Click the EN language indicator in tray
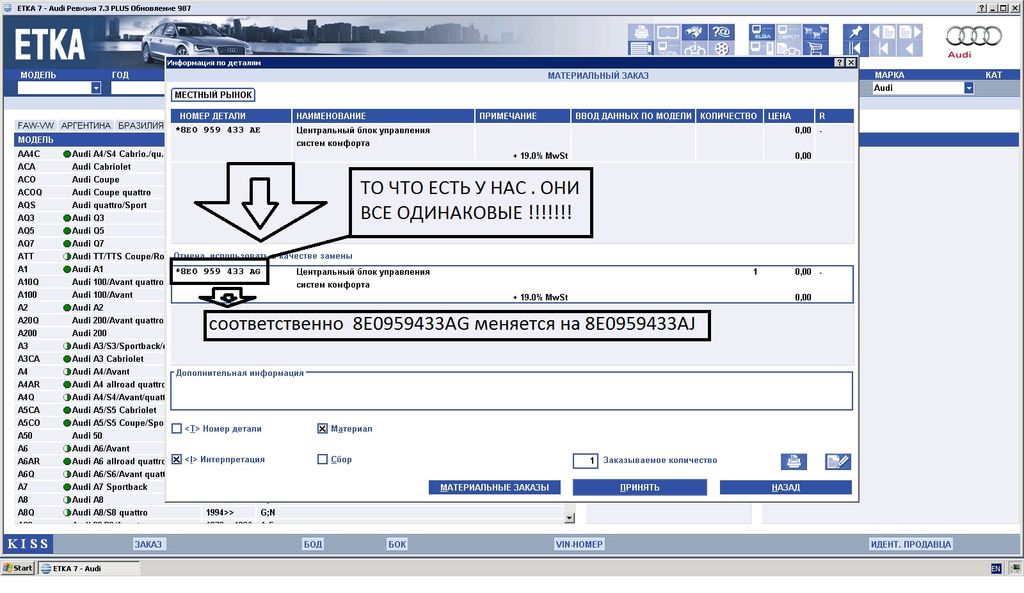The width and height of the screenshot is (1024, 593). click(996, 569)
